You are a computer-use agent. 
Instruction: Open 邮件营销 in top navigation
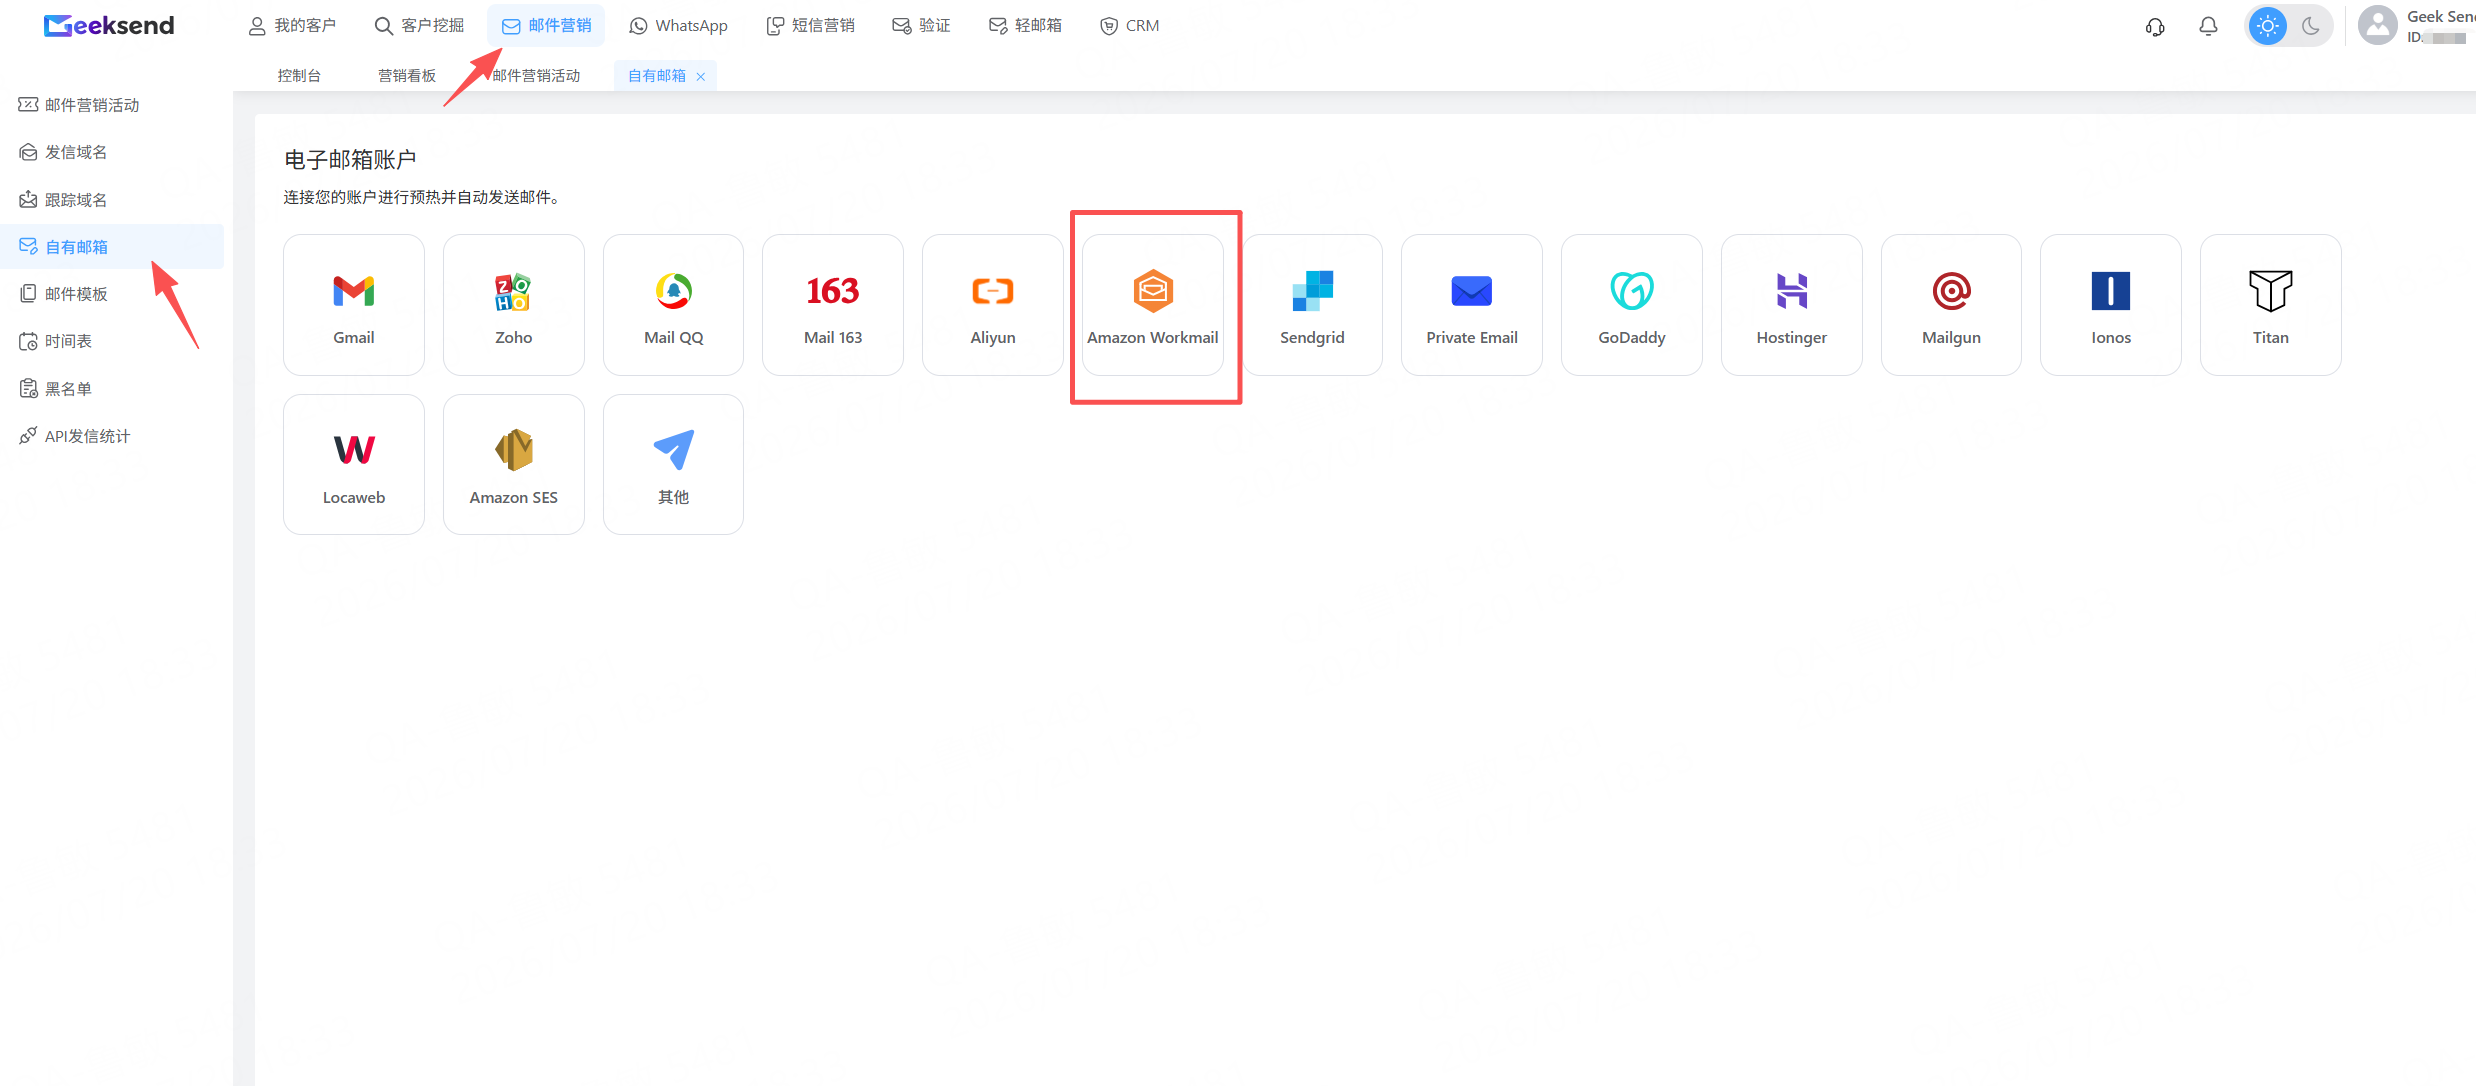pos(546,26)
